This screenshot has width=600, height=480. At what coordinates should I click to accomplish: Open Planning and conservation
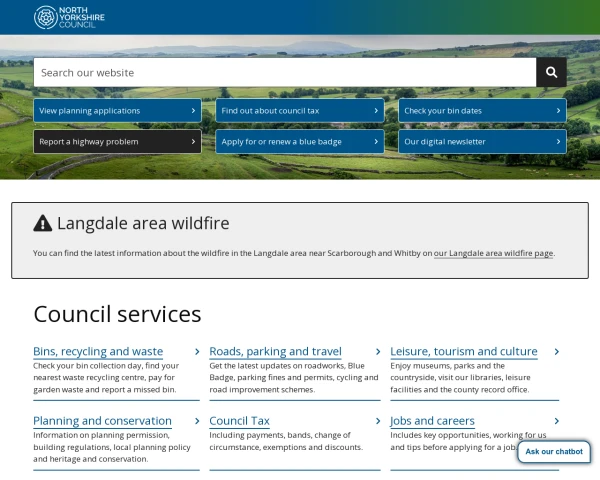point(103,421)
